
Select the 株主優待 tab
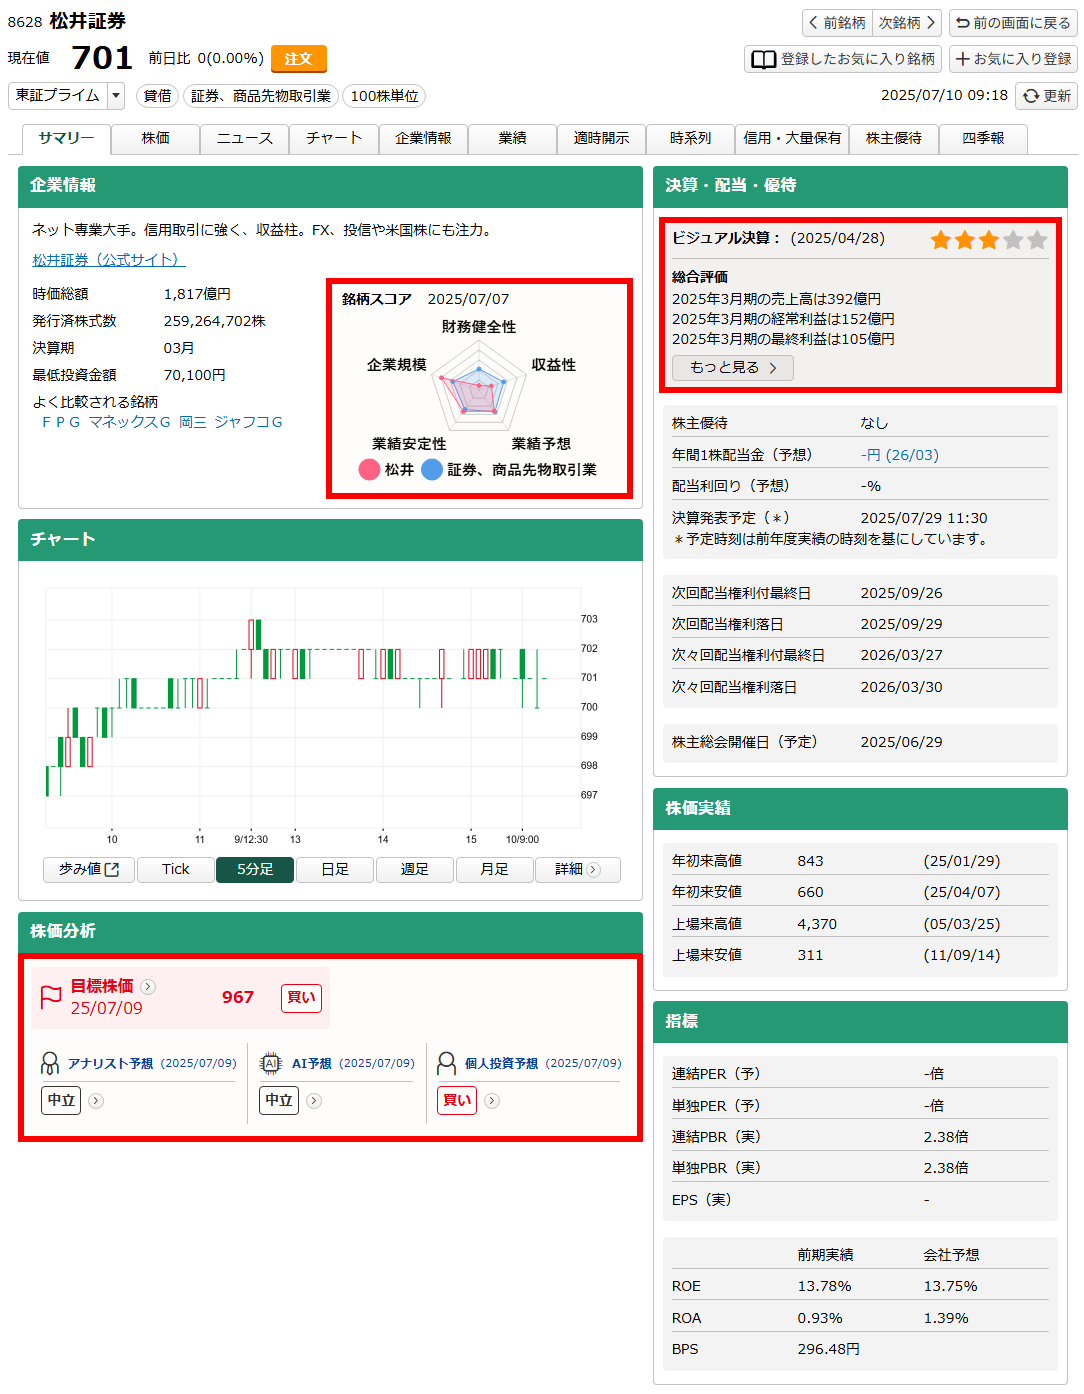(x=894, y=139)
